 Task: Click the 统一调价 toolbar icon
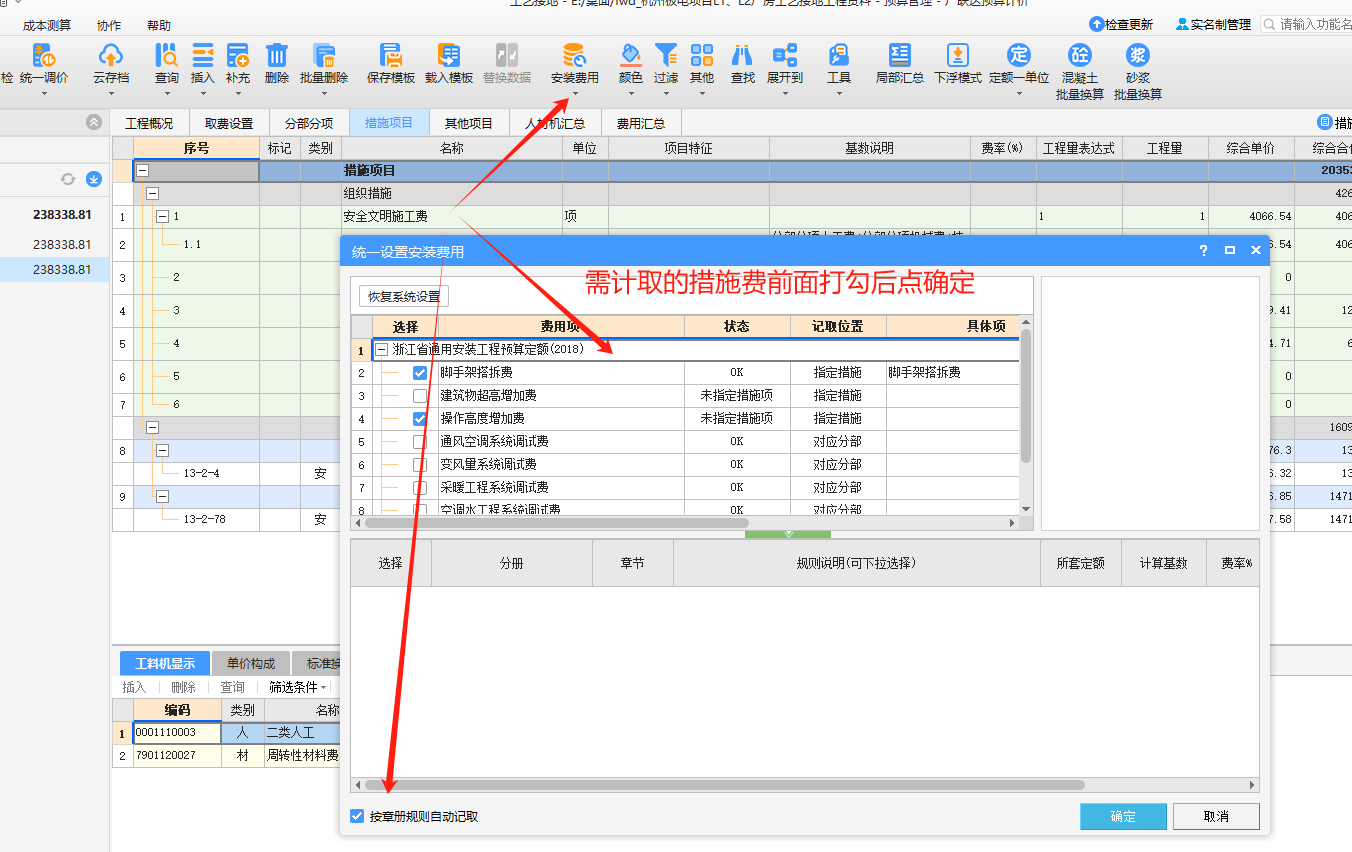(44, 56)
